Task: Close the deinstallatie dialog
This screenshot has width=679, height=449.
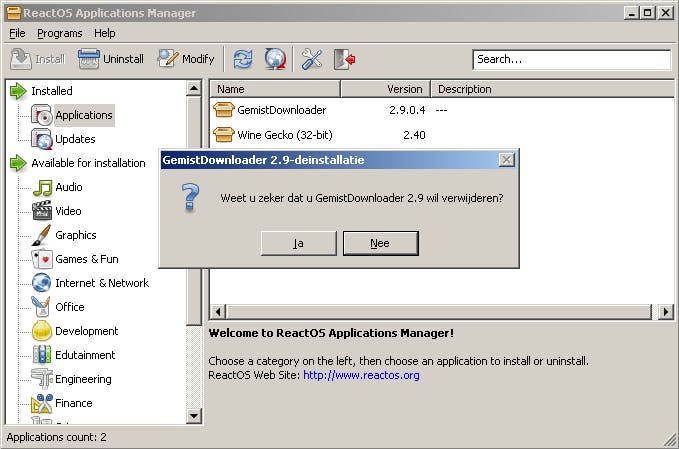Action: click(x=507, y=160)
